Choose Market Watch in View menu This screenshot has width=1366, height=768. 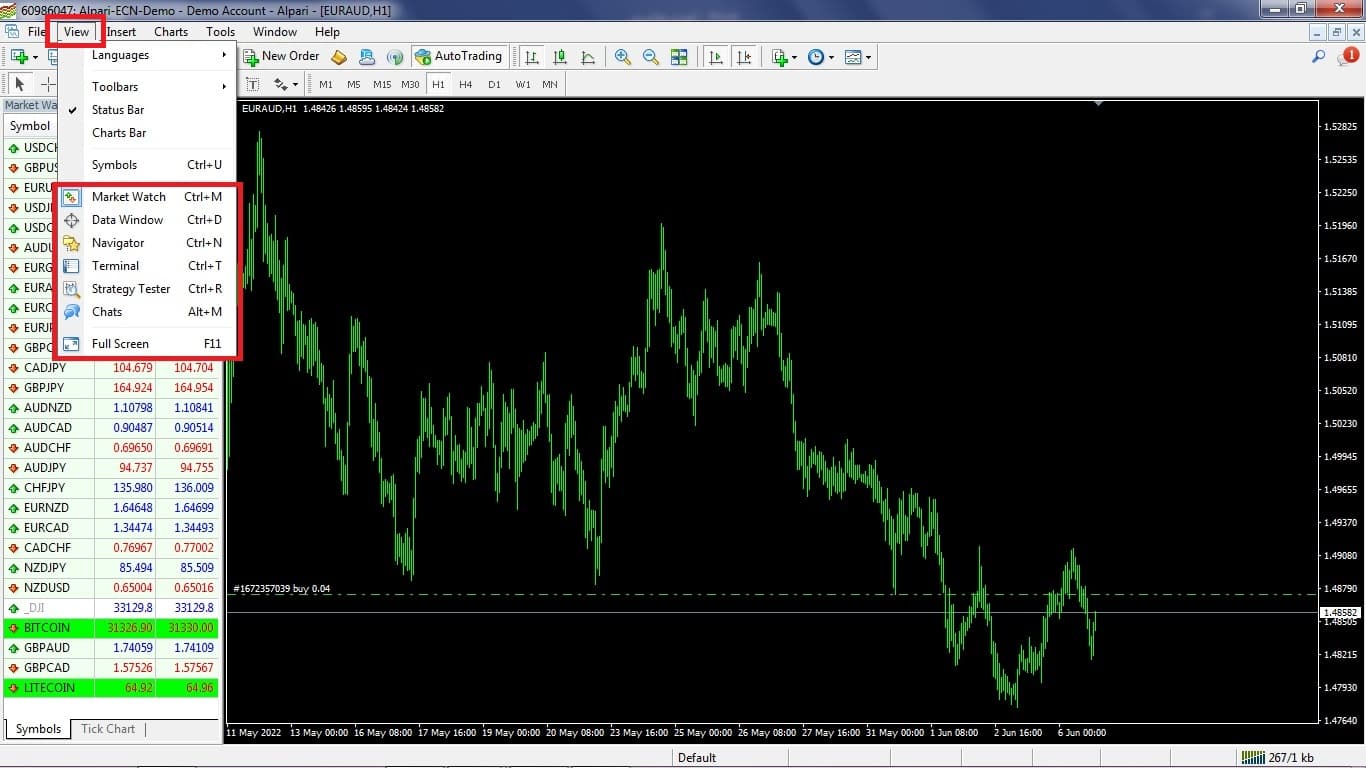point(148,197)
